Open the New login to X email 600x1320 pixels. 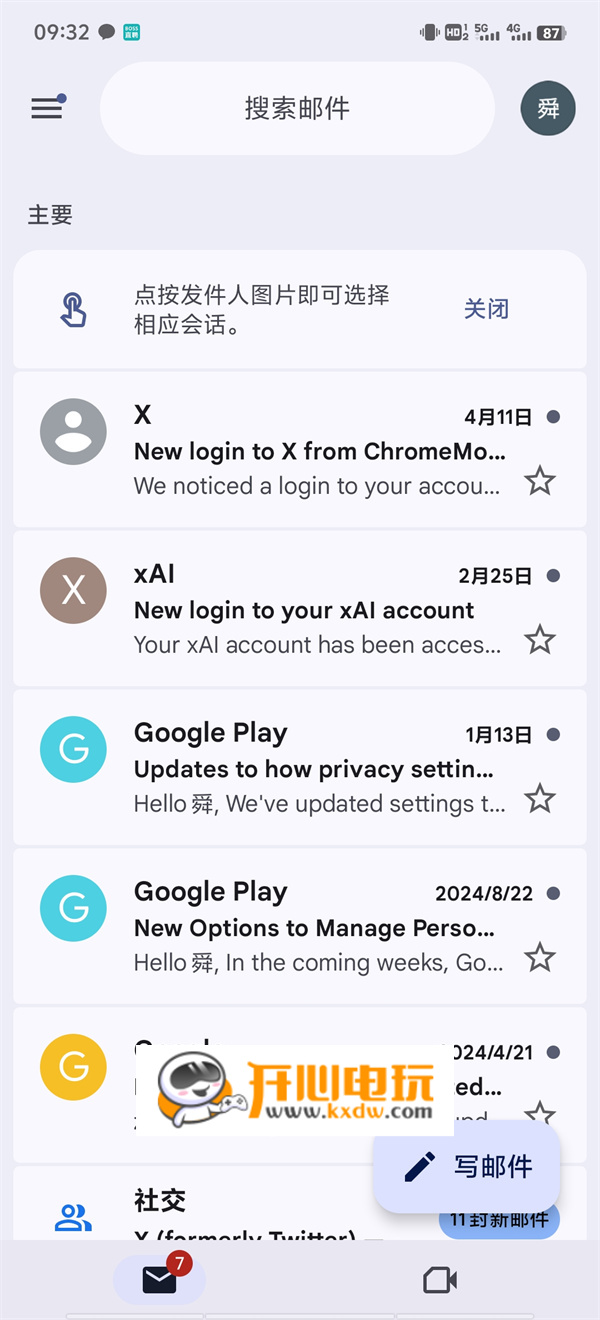pos(320,452)
